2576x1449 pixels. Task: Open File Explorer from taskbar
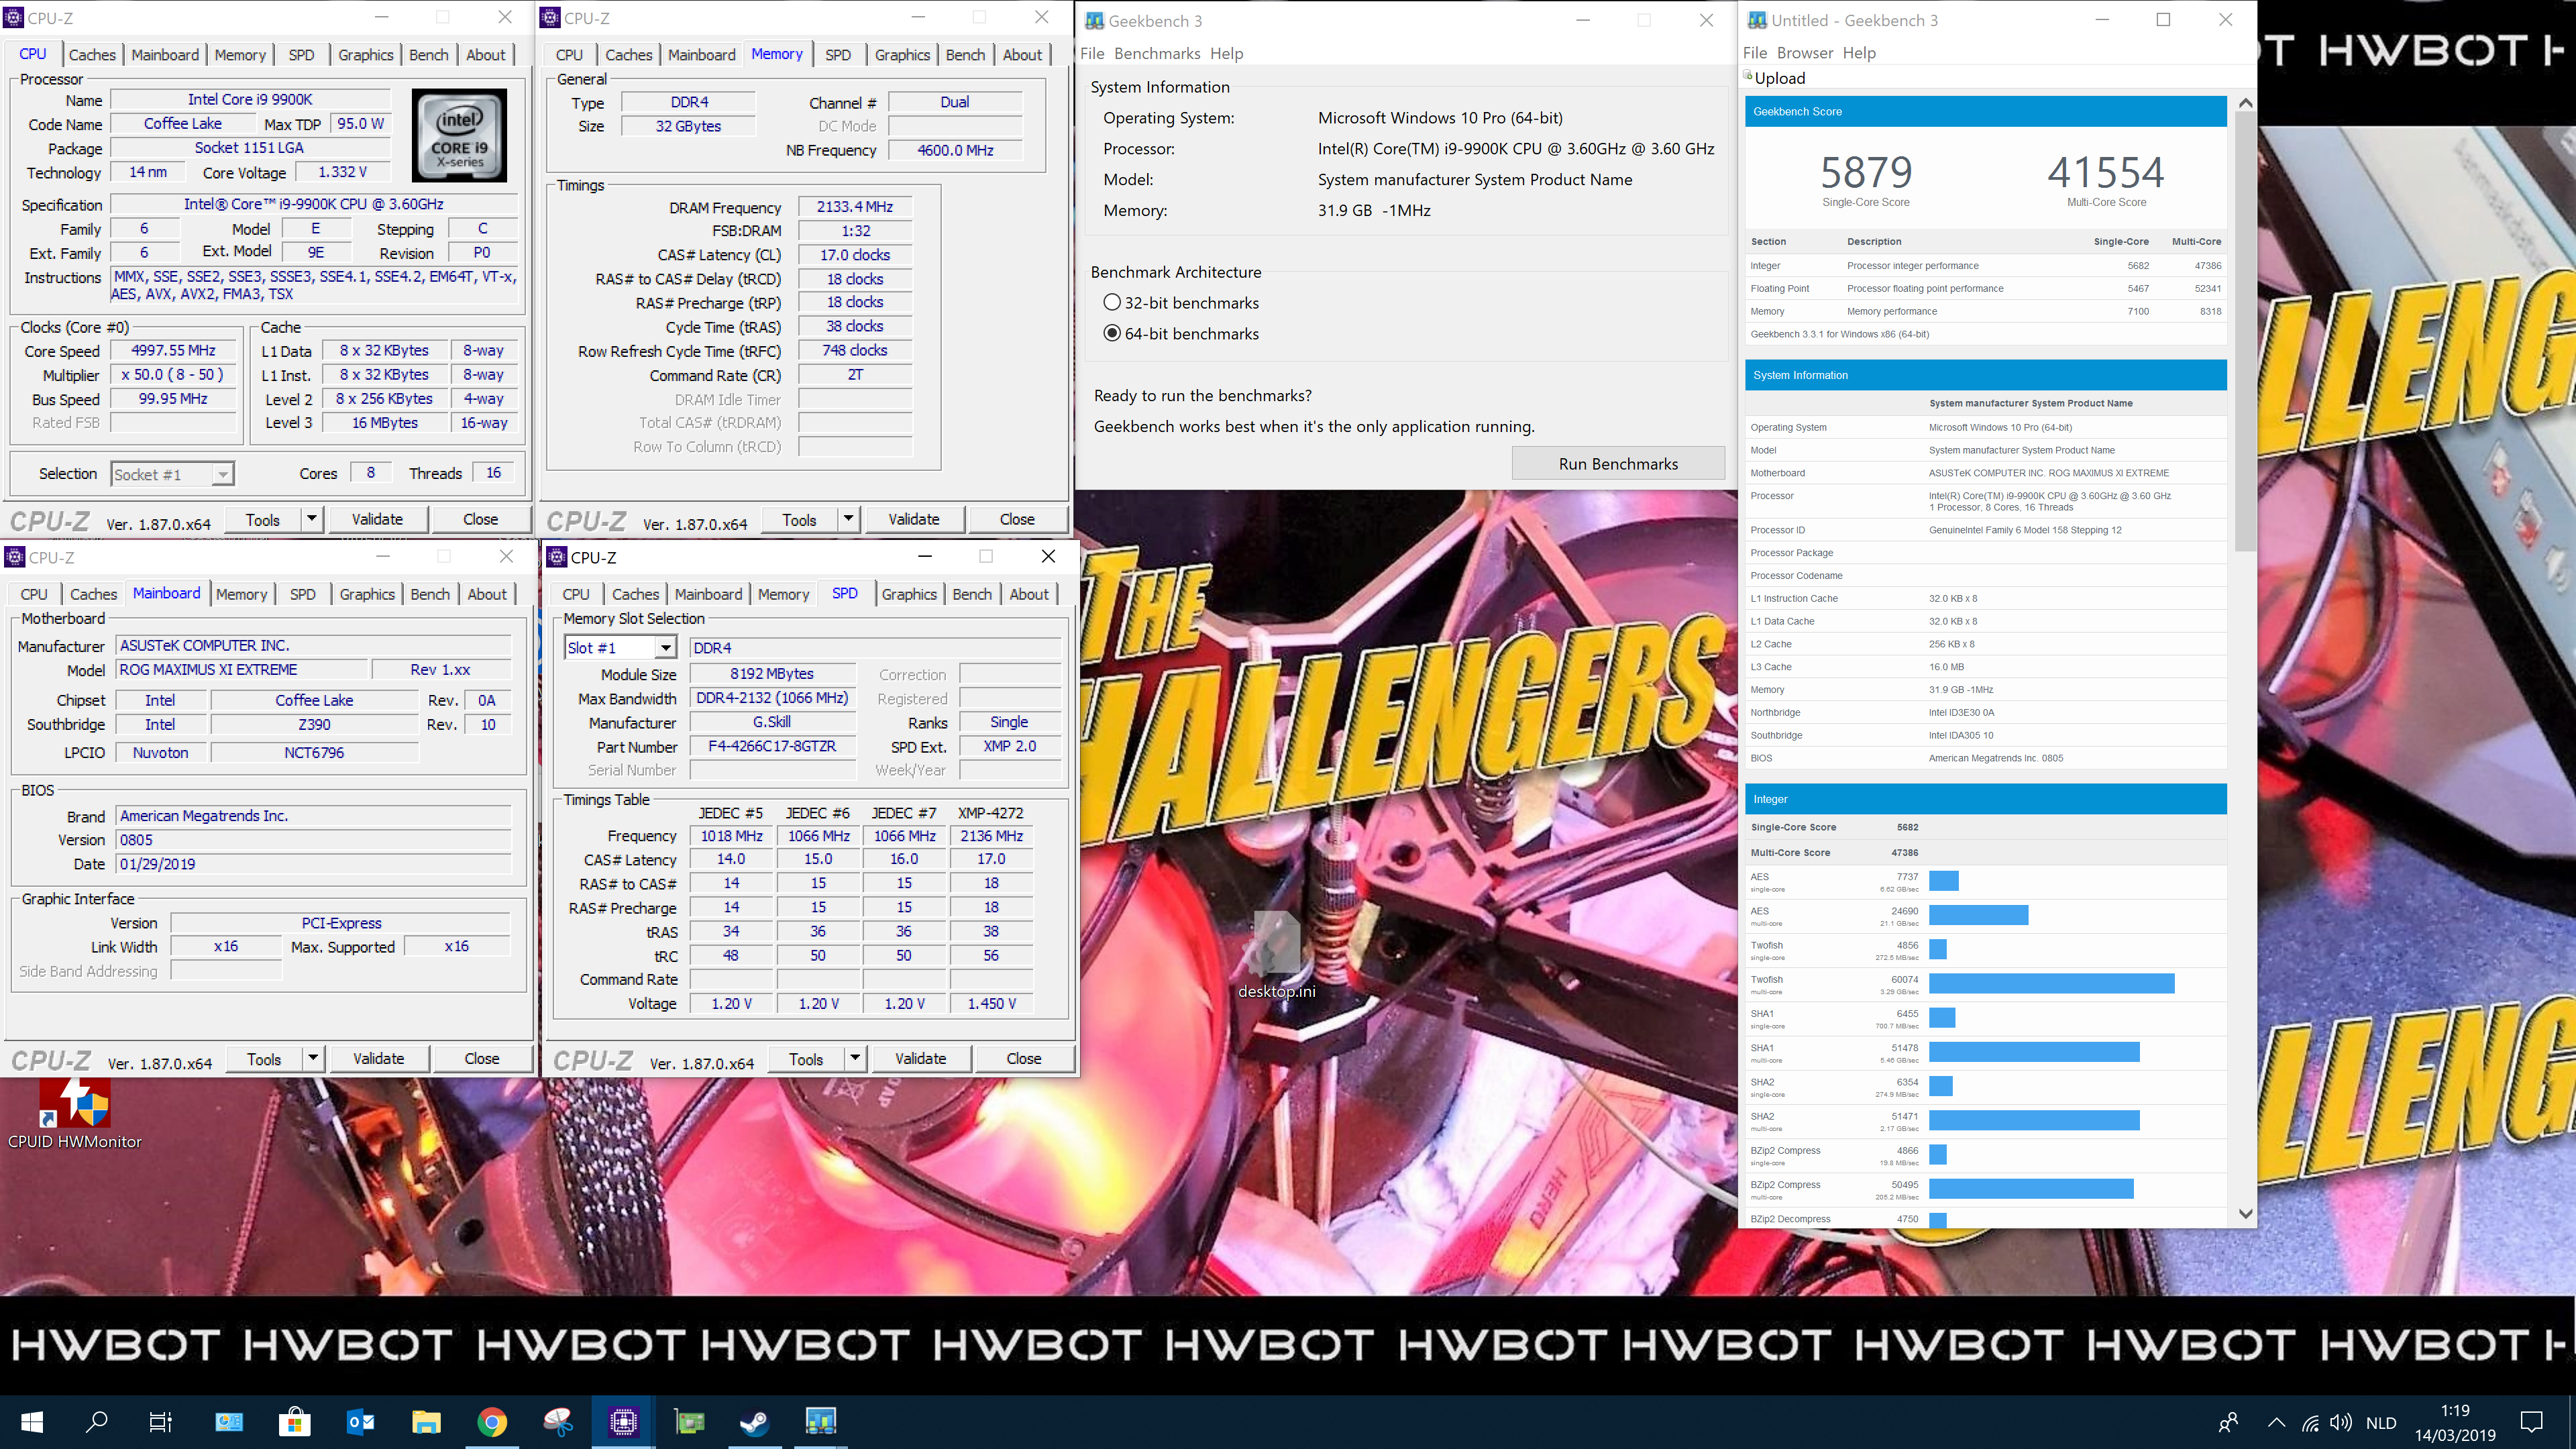(427, 1421)
